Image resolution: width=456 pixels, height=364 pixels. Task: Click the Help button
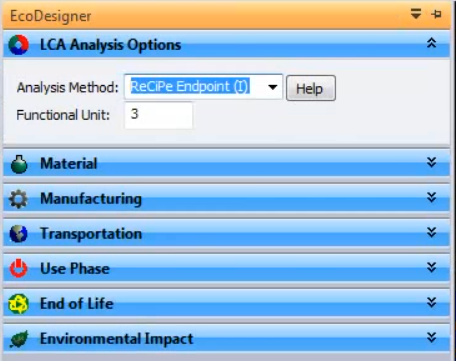pos(311,88)
